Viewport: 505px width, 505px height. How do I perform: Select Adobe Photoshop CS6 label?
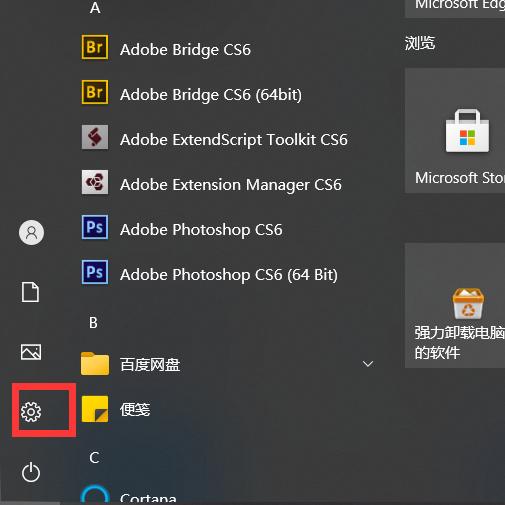[201, 230]
